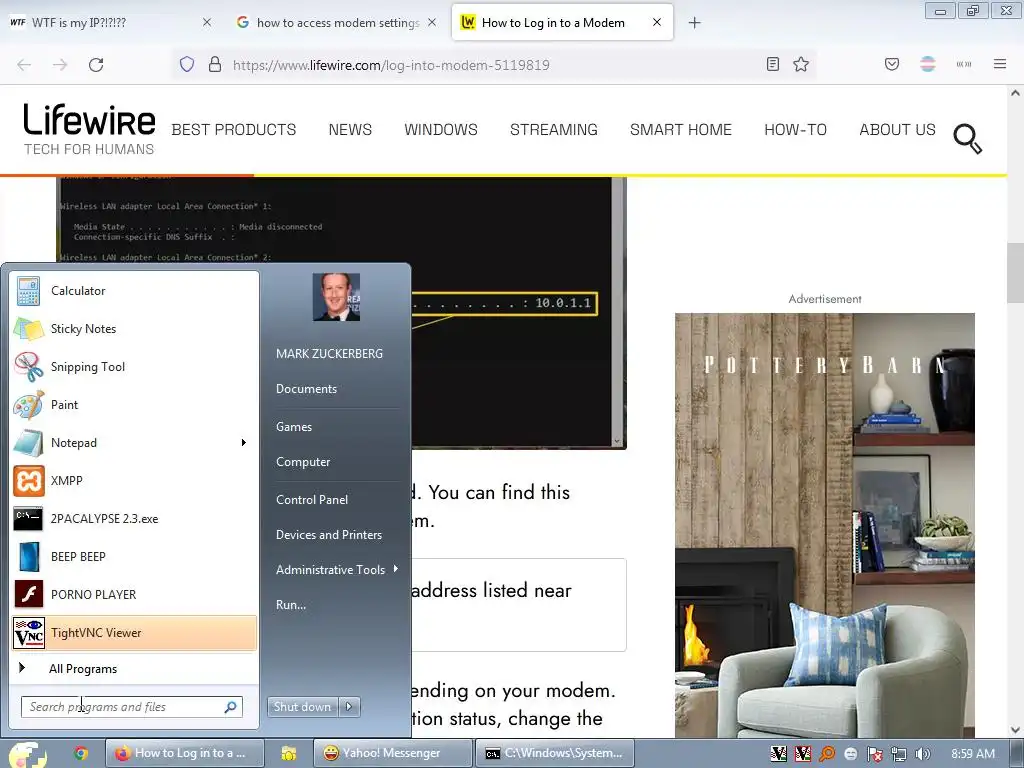Click the Windows Start orb
Viewport: 1024px width, 768px height.
tap(27, 754)
